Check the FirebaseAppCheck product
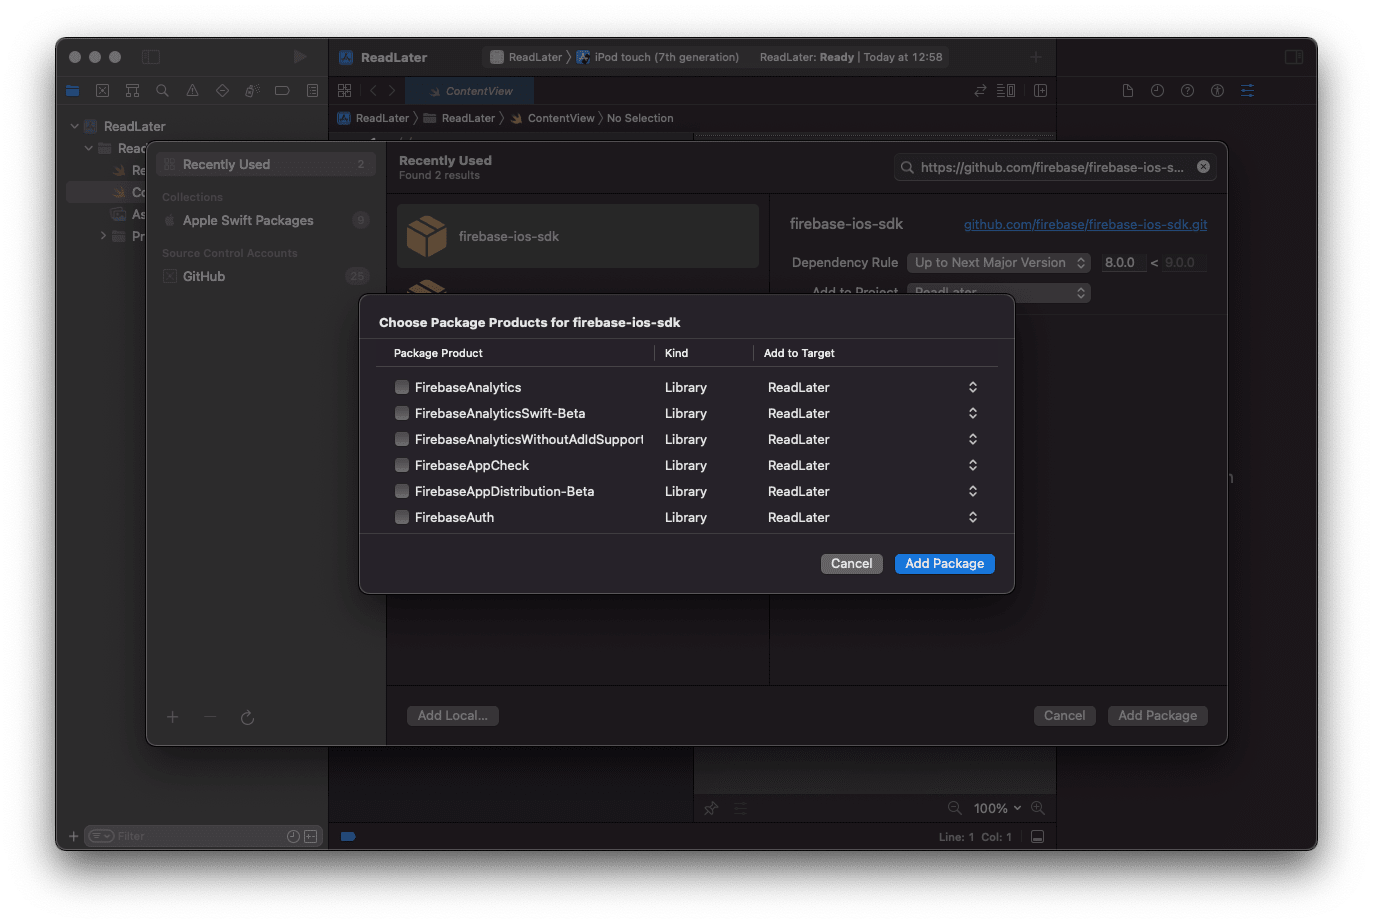The image size is (1373, 924). [402, 465]
